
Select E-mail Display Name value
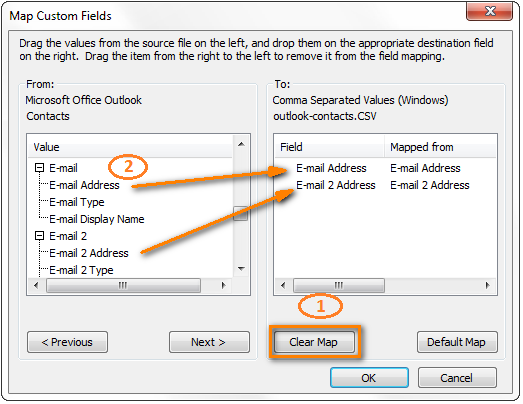pyautogui.click(x=97, y=219)
